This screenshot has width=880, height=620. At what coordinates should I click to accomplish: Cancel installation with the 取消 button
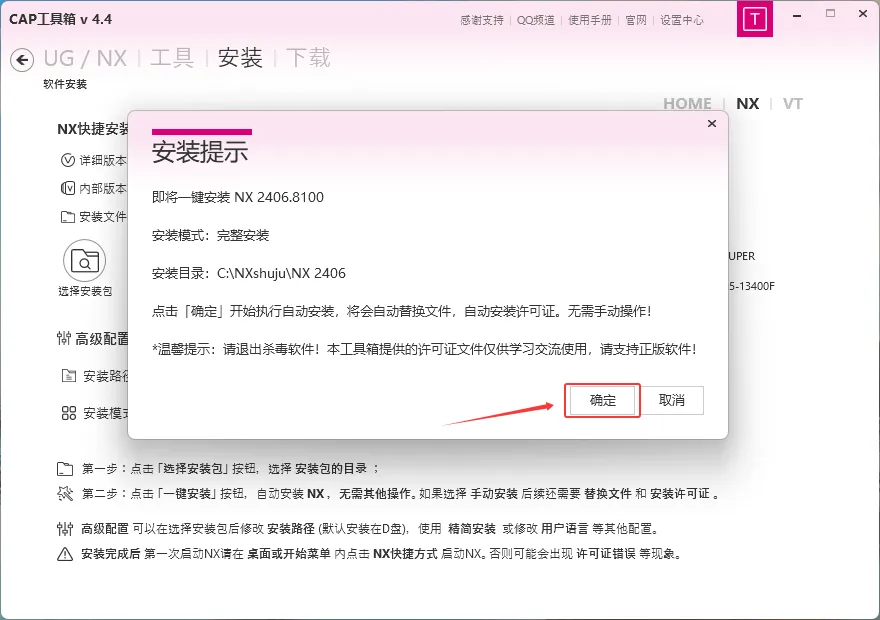pos(672,400)
